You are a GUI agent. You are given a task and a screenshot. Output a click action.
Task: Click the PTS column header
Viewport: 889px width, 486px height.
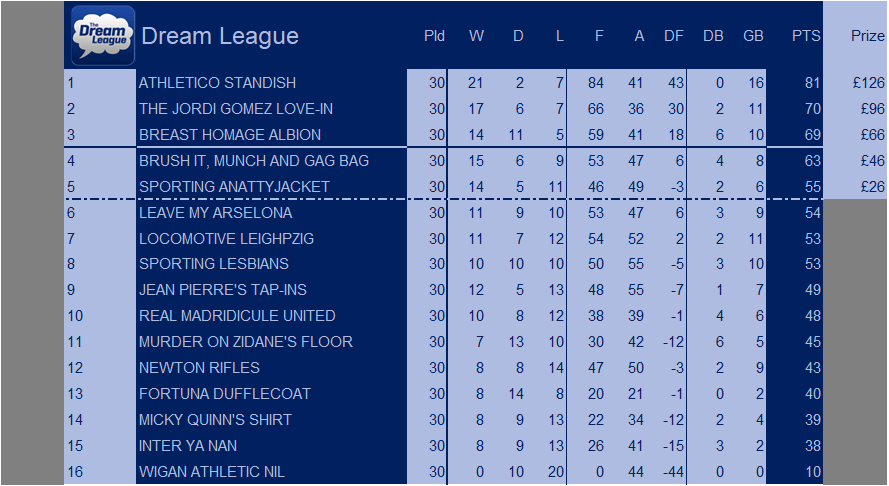point(806,36)
